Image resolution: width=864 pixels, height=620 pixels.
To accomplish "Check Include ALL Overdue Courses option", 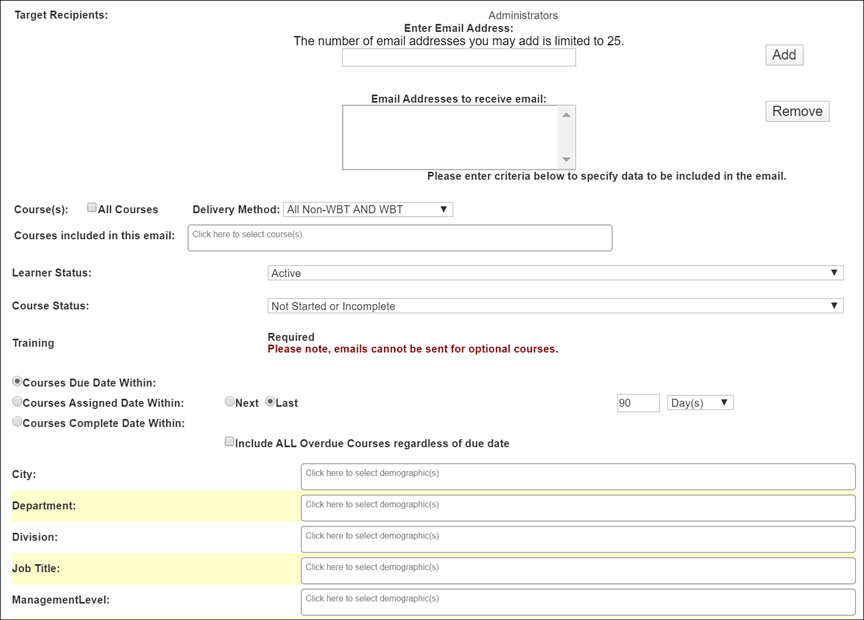I will coord(229,443).
